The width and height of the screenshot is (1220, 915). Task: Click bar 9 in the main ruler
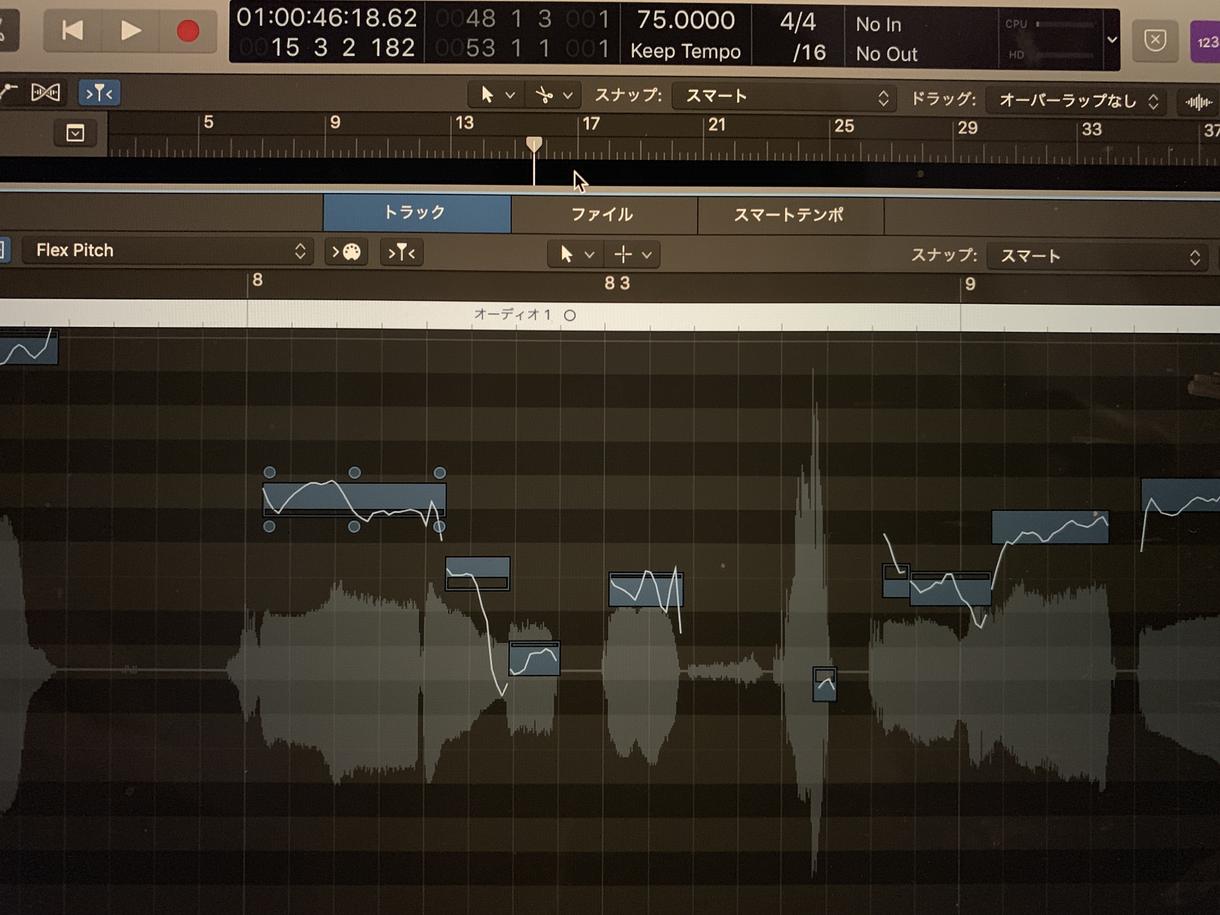tap(335, 122)
